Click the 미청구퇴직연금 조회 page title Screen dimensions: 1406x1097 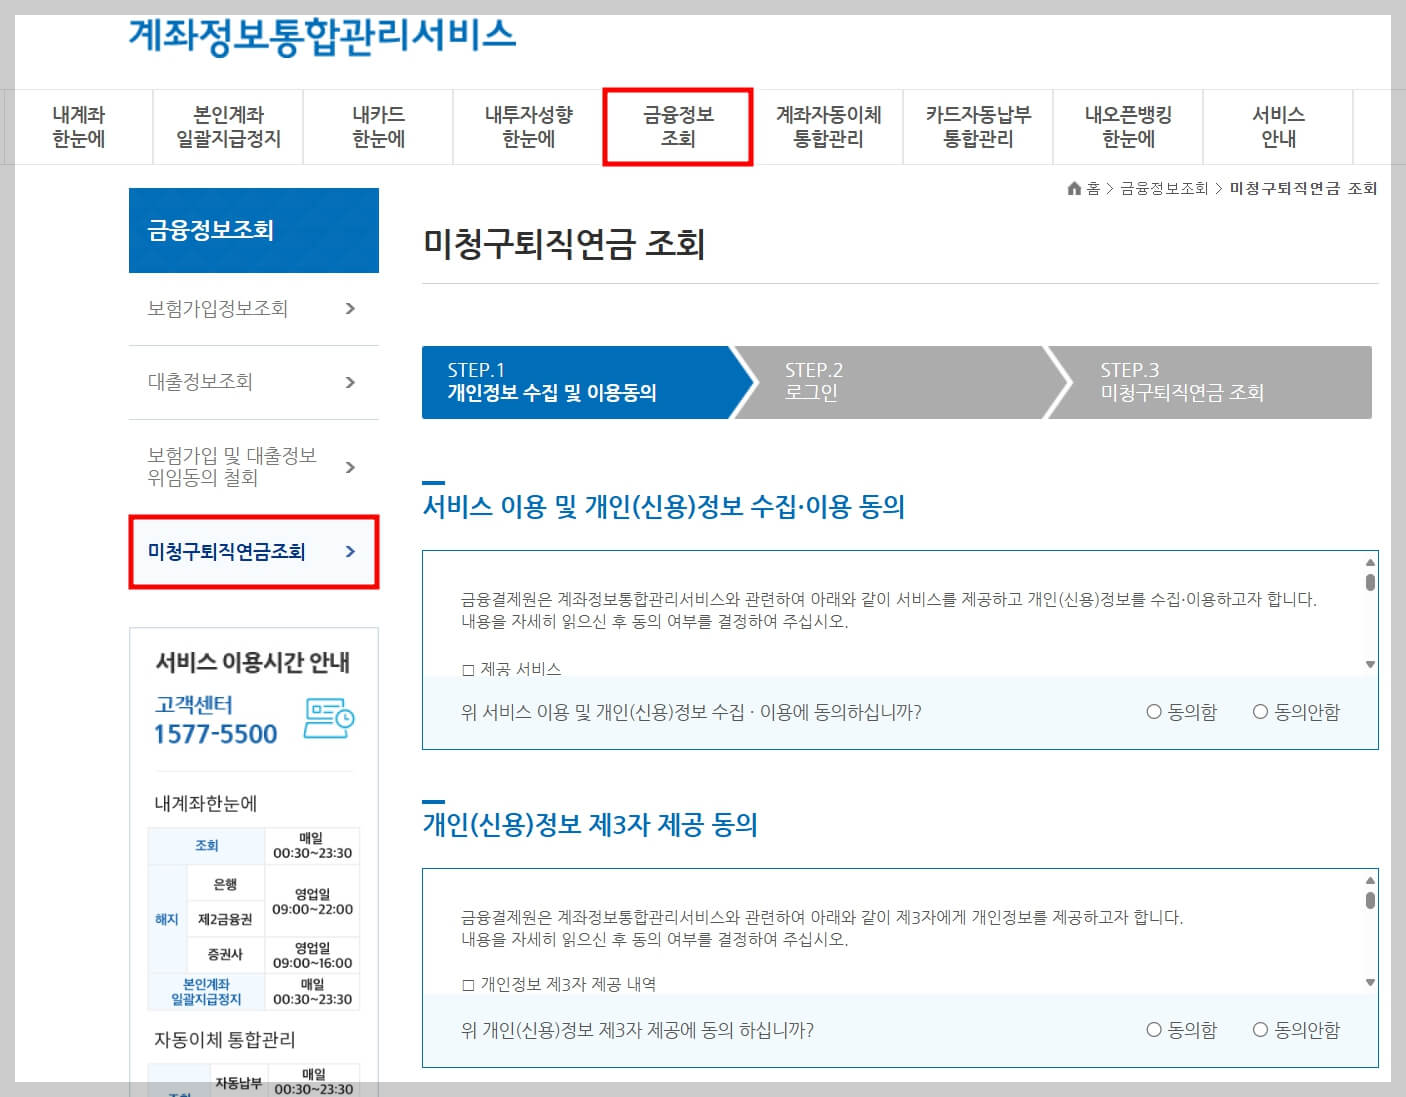564,244
